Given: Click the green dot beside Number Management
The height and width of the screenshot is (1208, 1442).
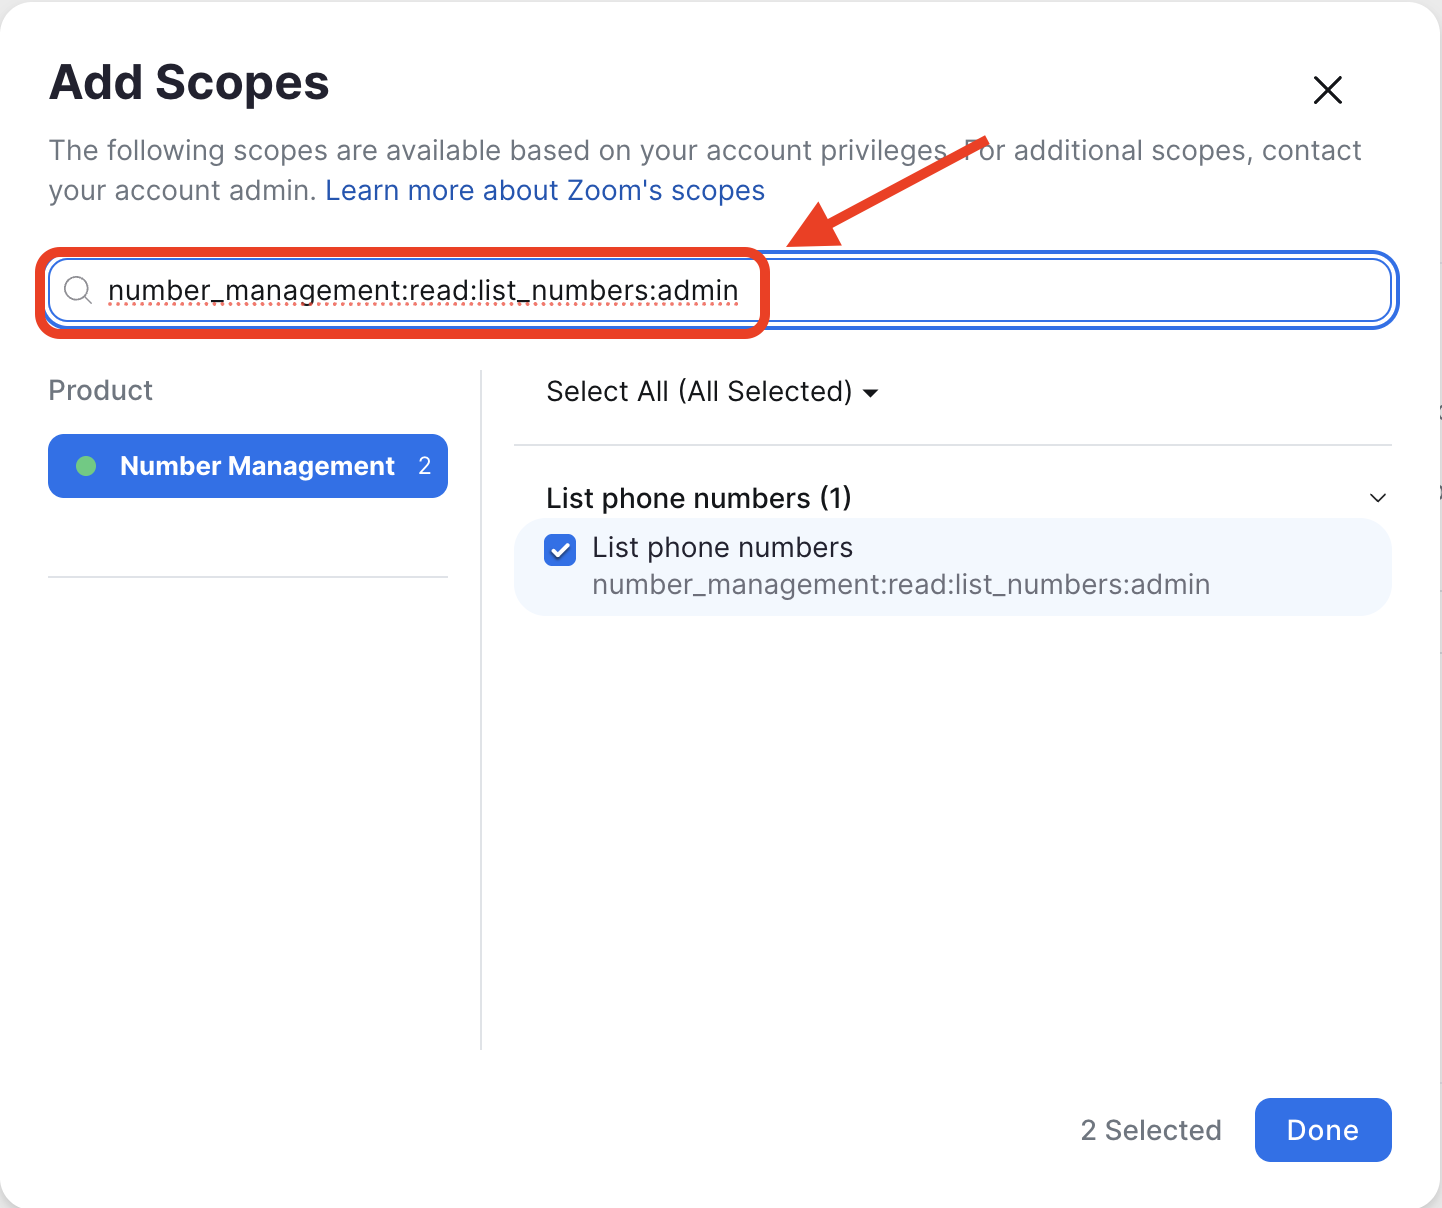Looking at the screenshot, I should [x=86, y=466].
